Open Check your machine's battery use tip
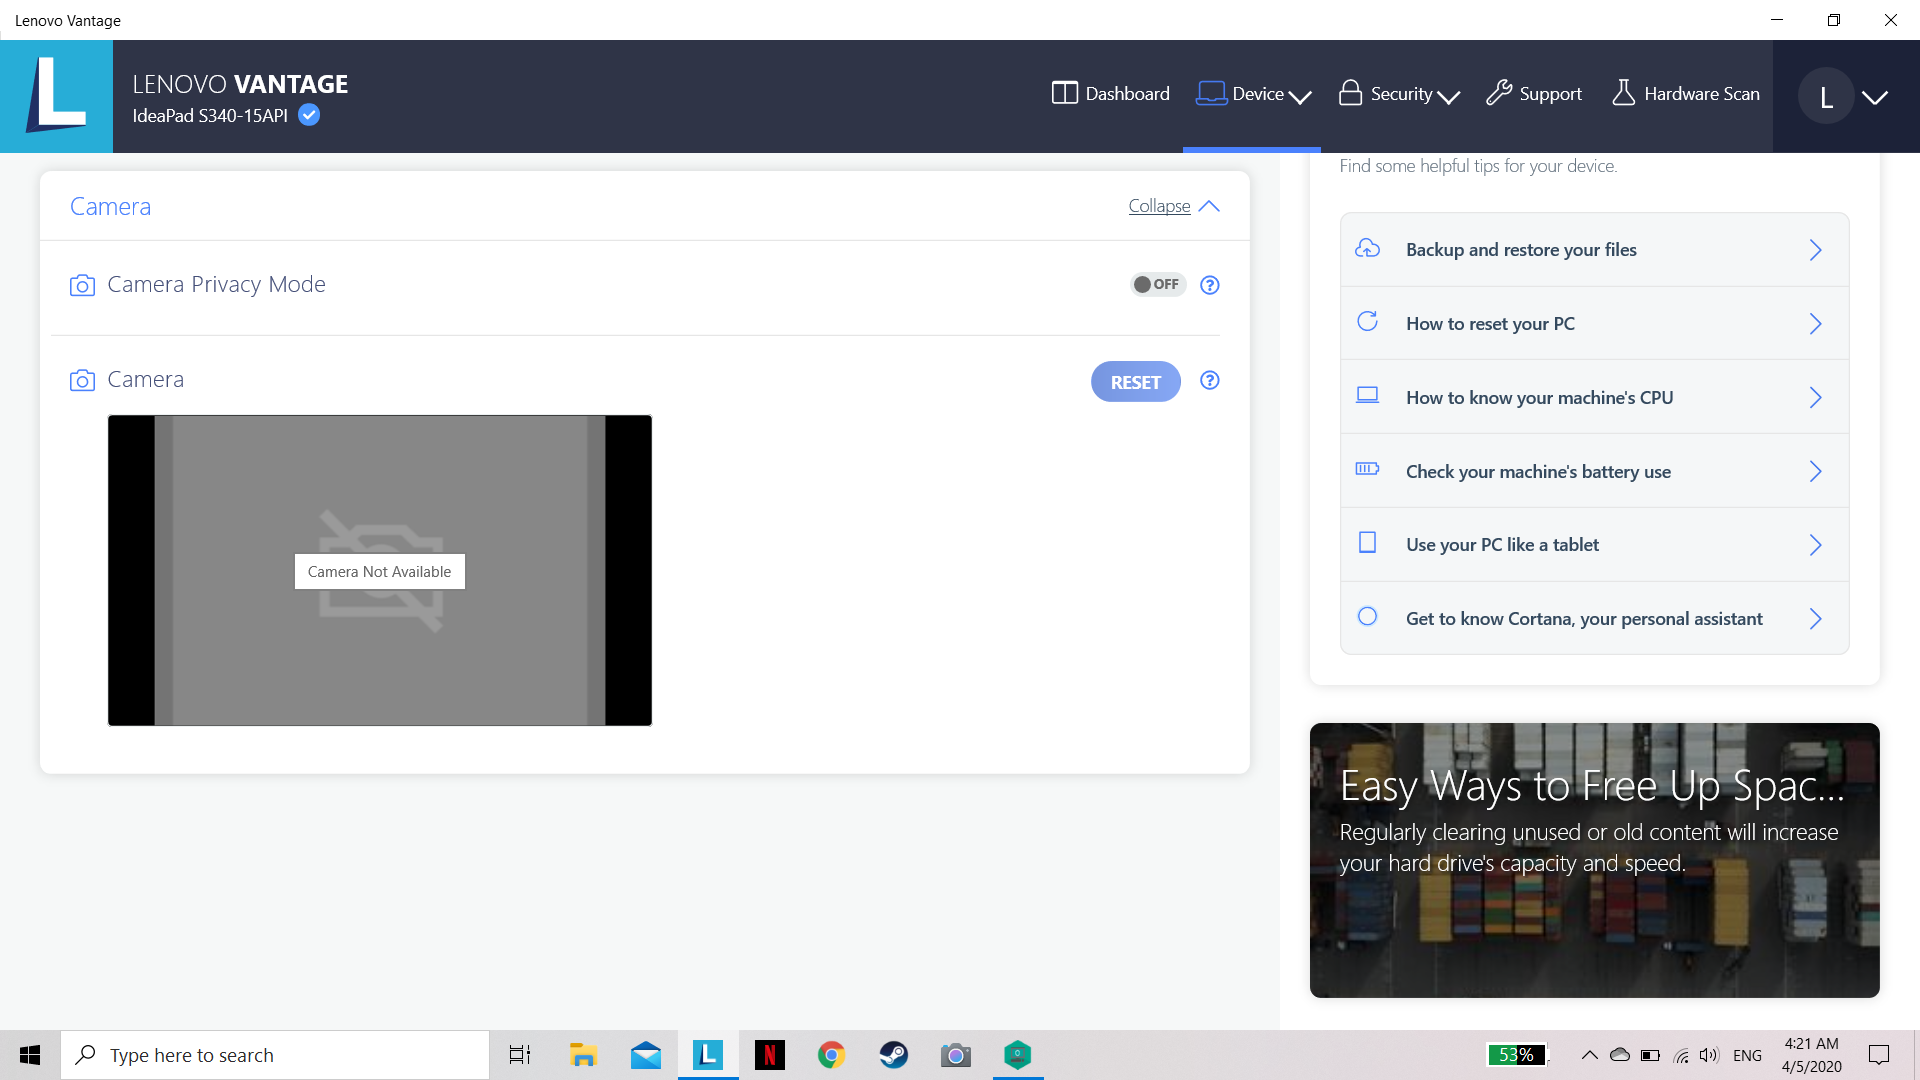This screenshot has height=1080, width=1920. click(1594, 471)
